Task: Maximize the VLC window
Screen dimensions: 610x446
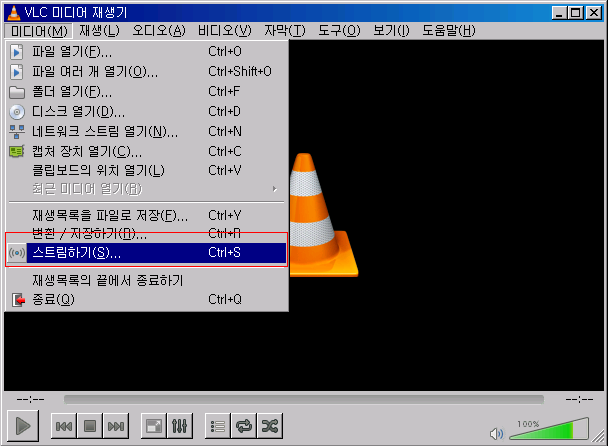Action: pyautogui.click(x=575, y=13)
